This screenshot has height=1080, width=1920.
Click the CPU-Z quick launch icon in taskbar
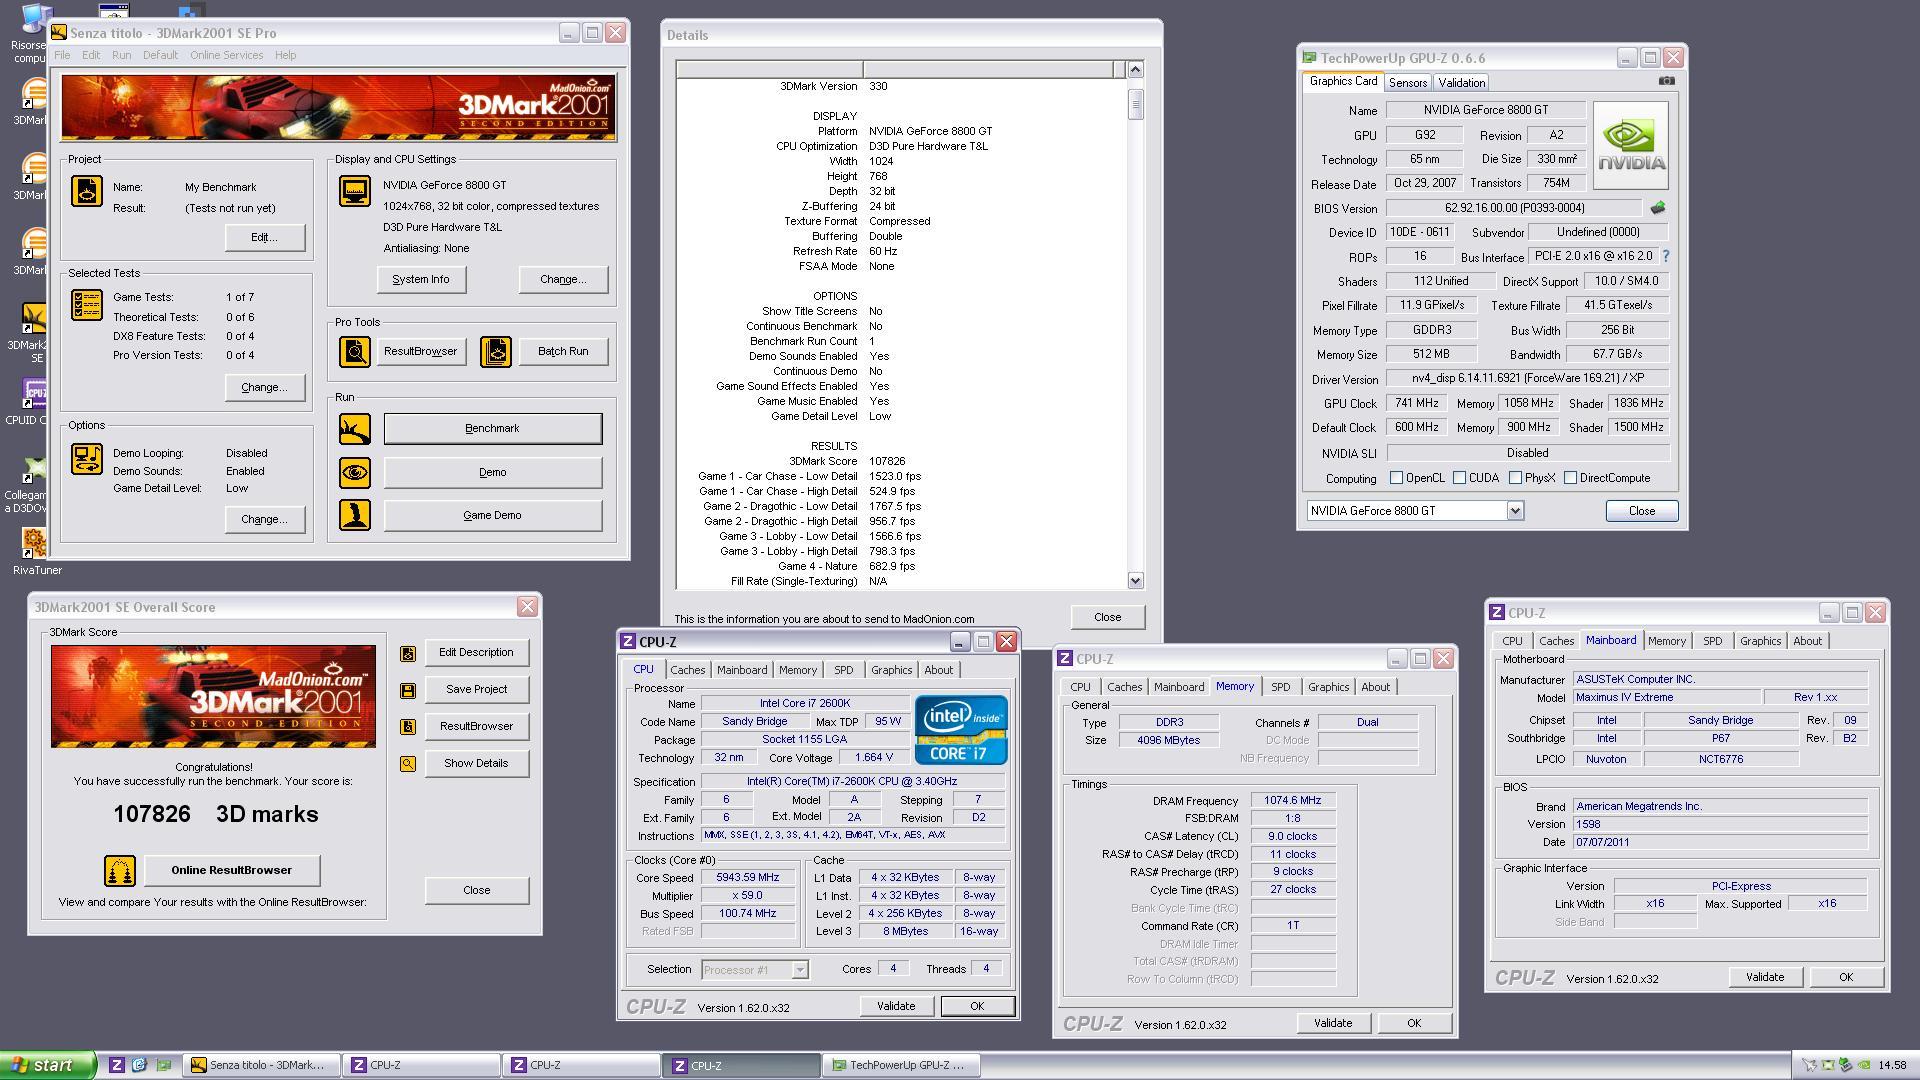(117, 1065)
